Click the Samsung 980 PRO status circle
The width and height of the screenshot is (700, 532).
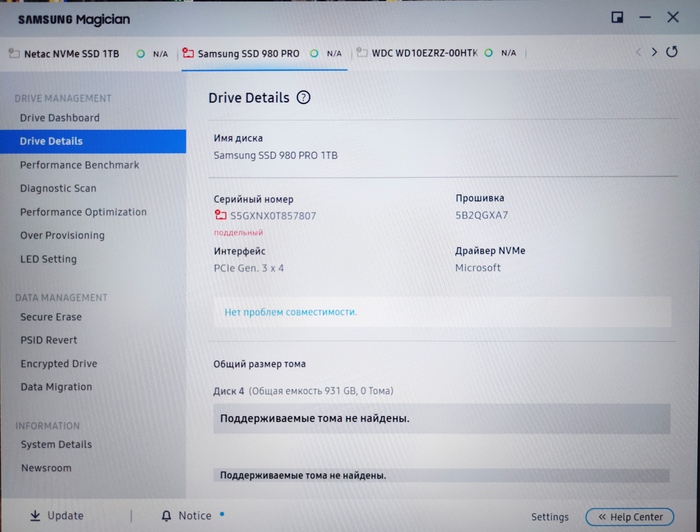(x=314, y=53)
